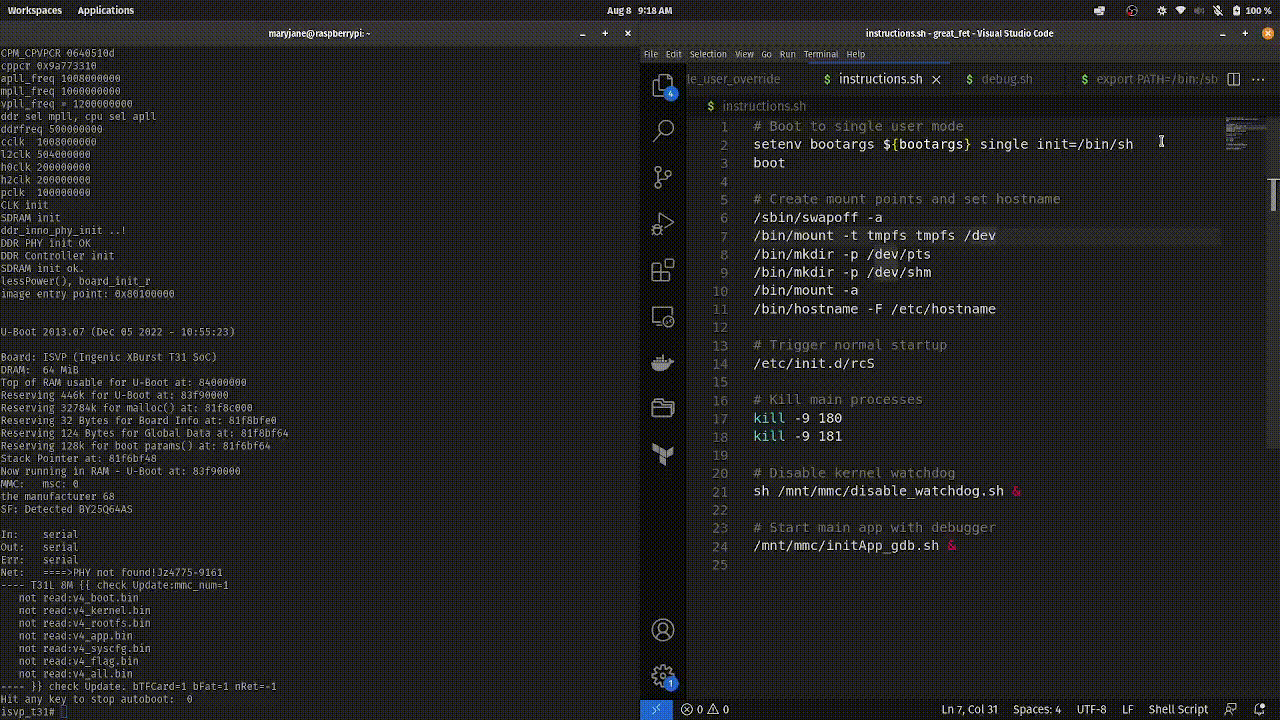Open the Extensions view

663,271
